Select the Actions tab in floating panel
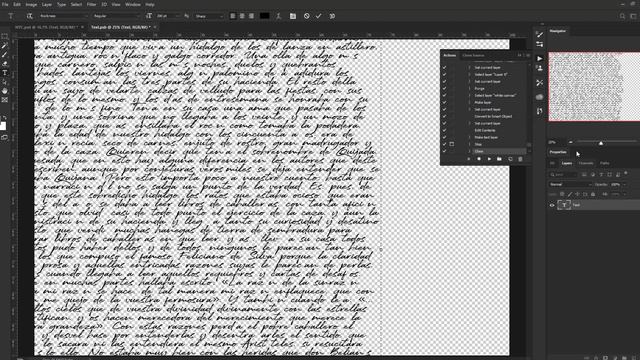This screenshot has height=360, width=640. pyautogui.click(x=449, y=55)
